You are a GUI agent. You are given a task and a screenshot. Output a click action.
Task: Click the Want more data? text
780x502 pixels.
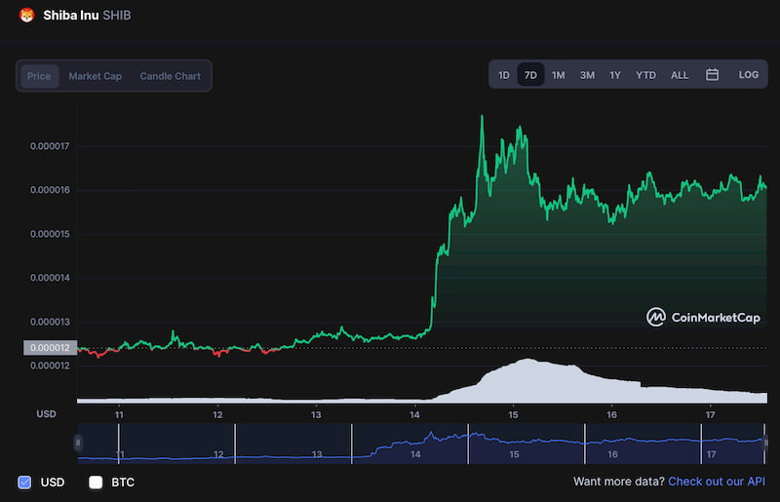[618, 482]
